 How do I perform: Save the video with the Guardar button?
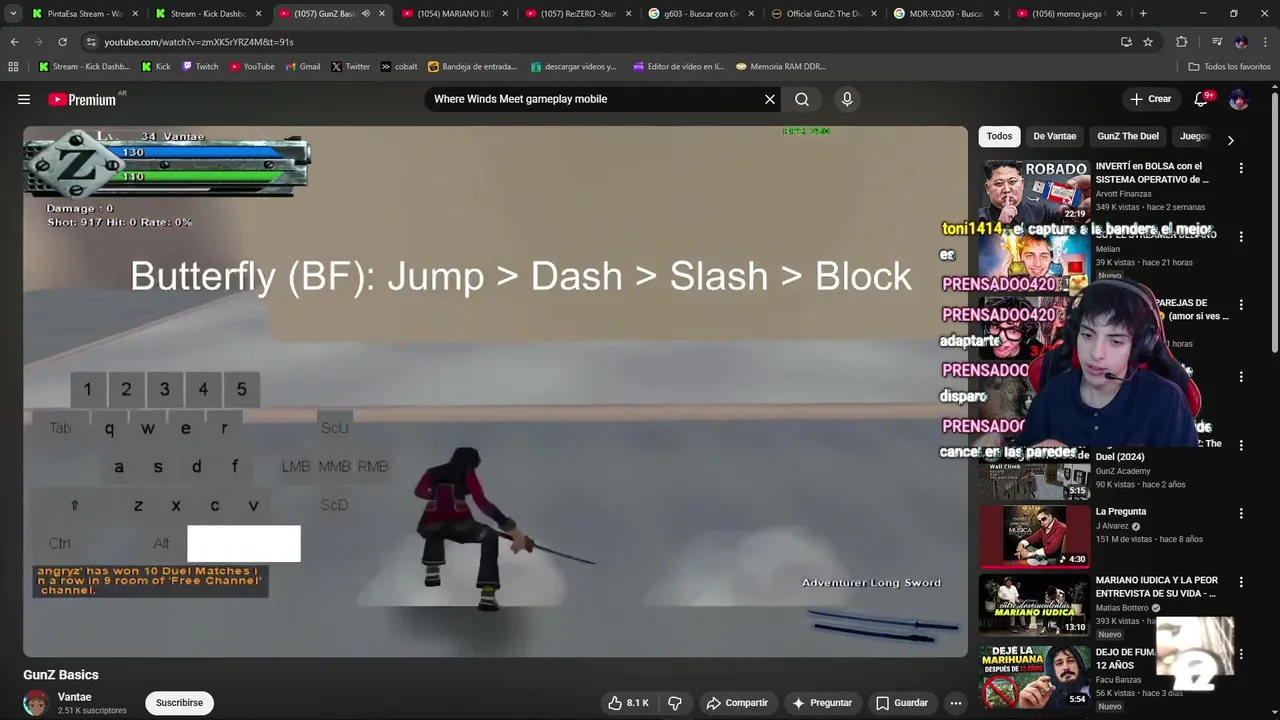point(902,703)
